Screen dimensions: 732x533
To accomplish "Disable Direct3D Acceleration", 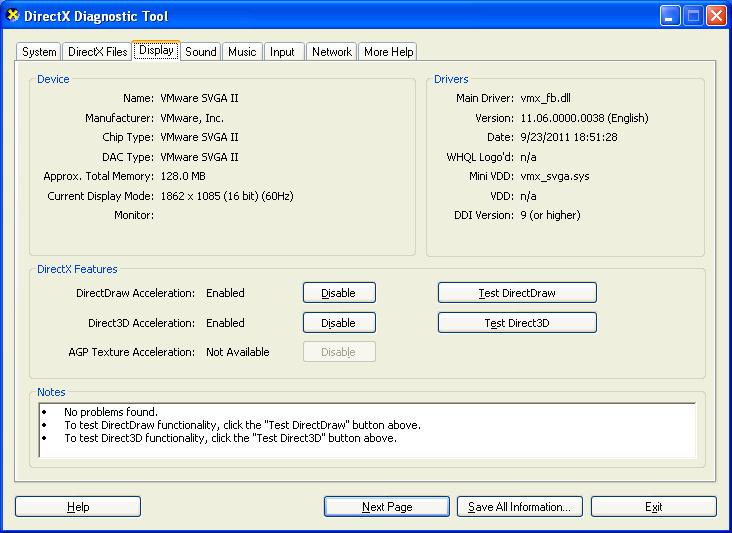I will (x=339, y=323).
